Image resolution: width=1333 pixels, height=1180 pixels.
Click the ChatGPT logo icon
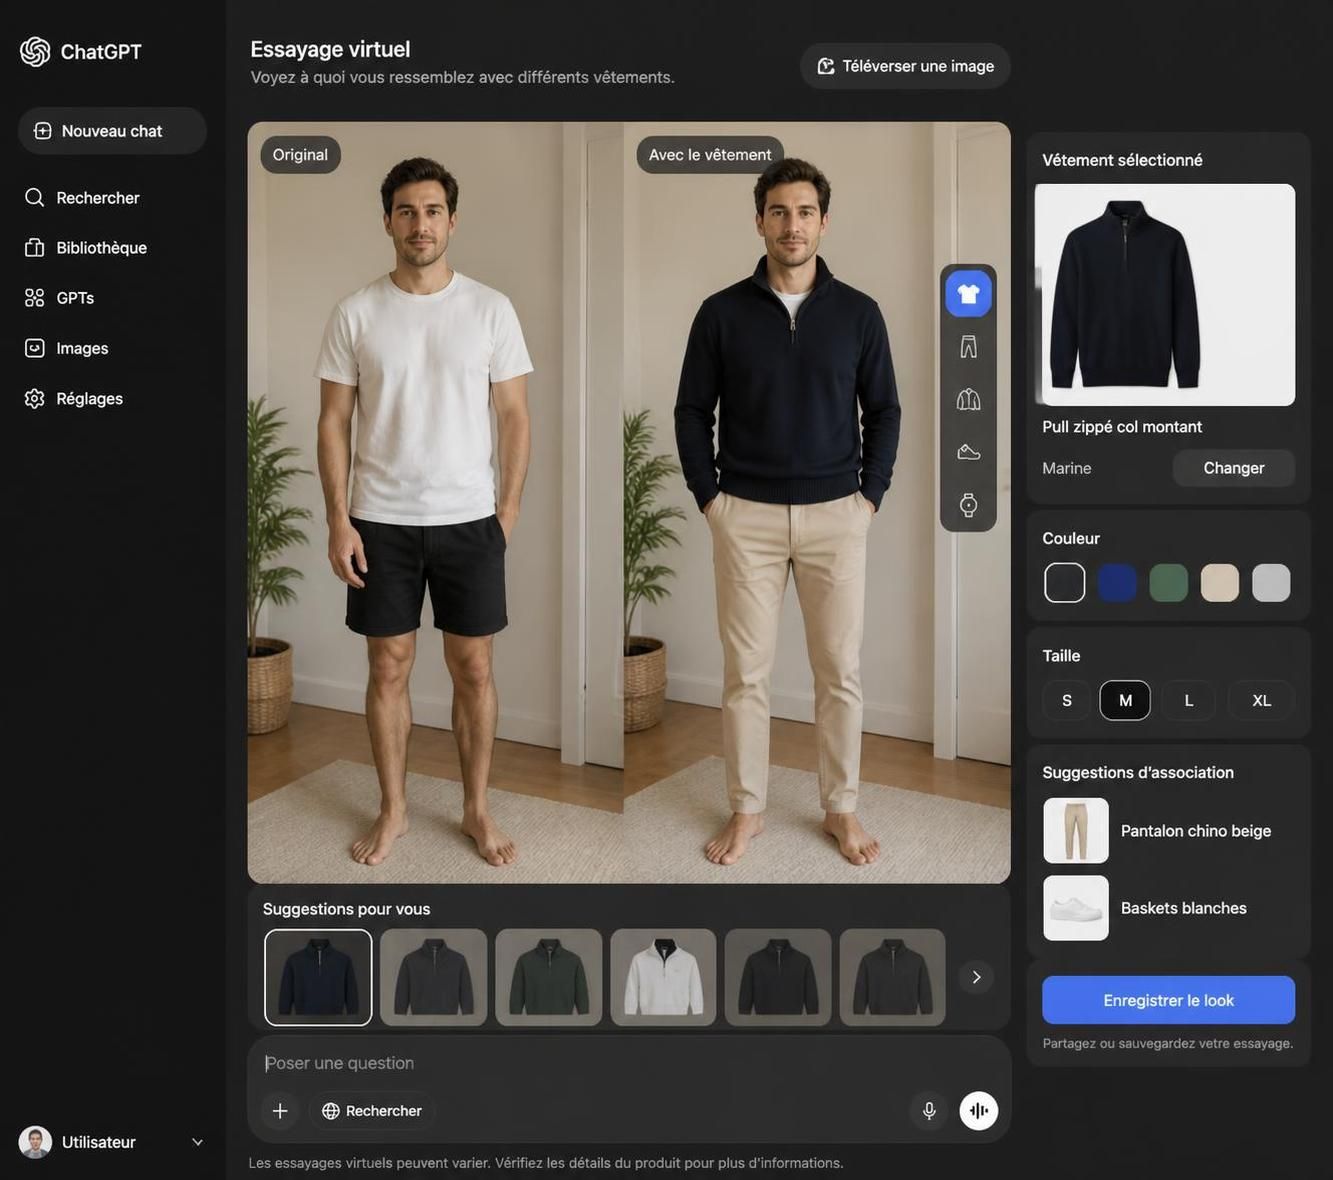[35, 52]
